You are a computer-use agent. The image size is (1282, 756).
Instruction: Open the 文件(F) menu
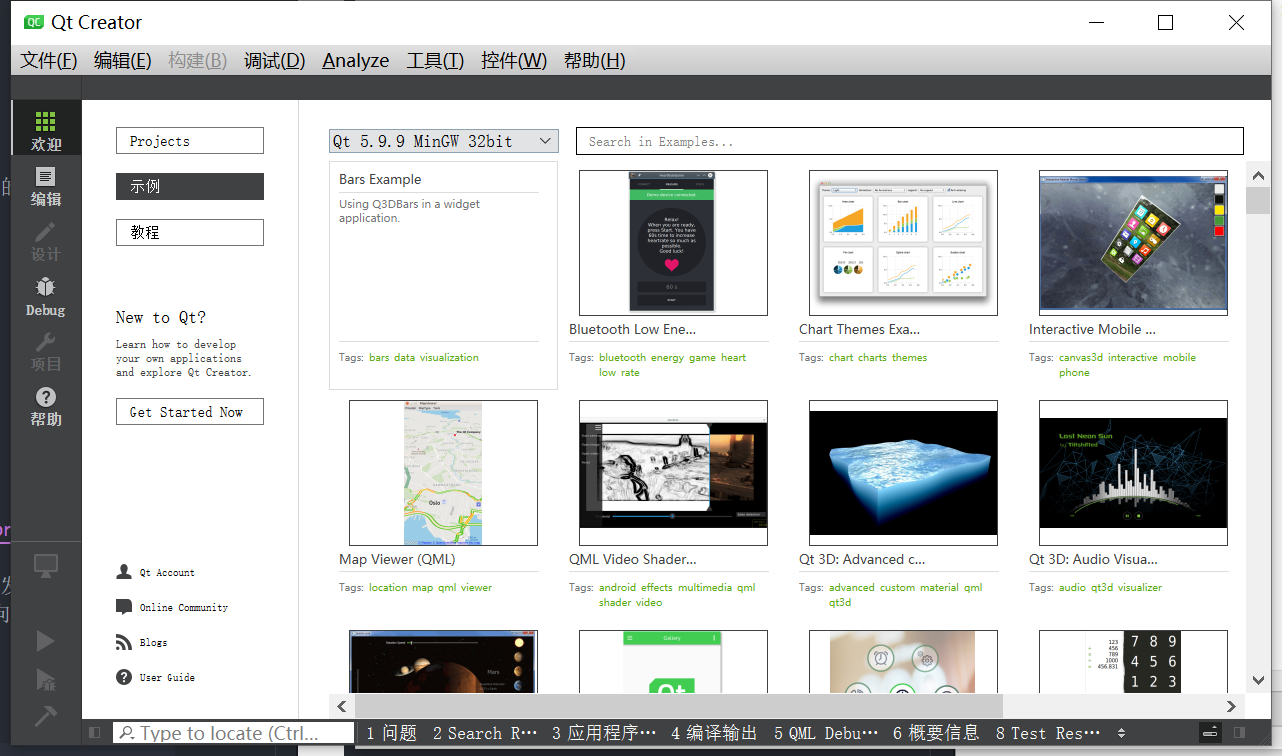pos(49,60)
